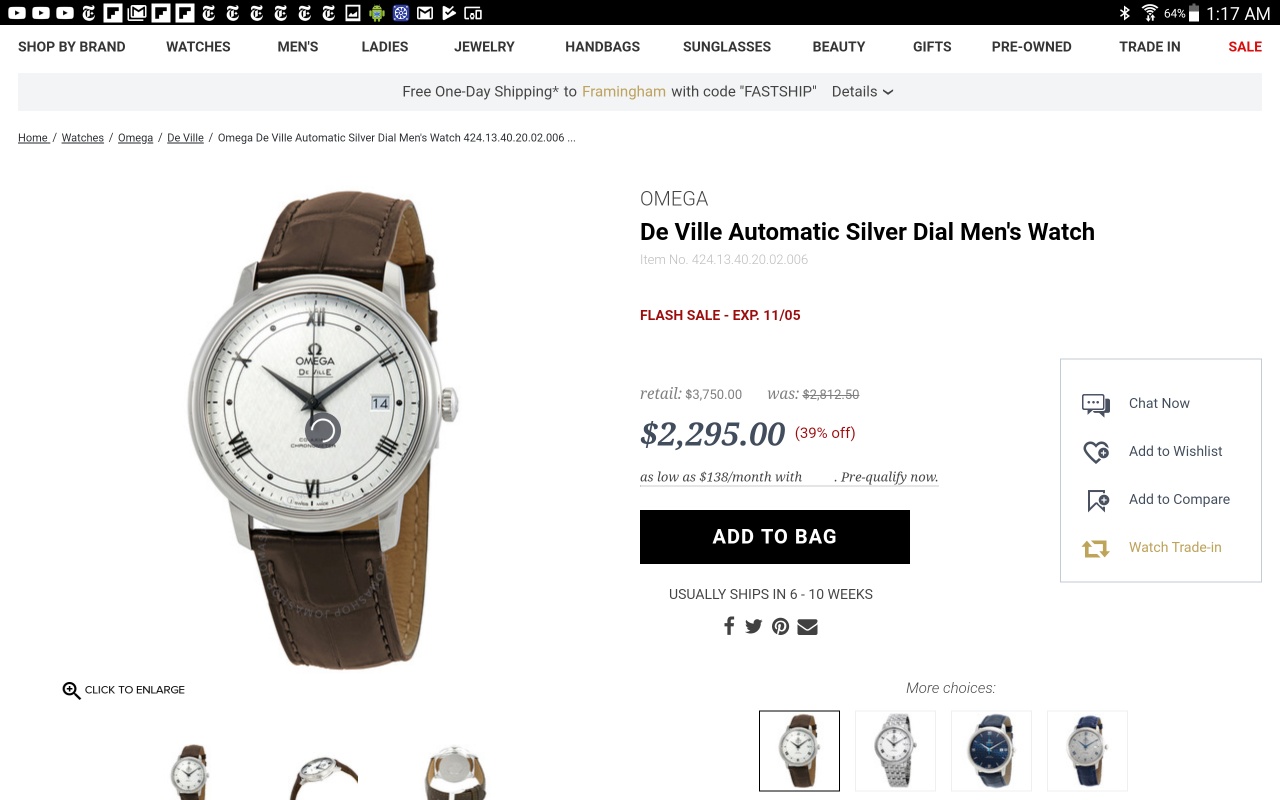Click the Add to Wishlist heart icon
Image resolution: width=1280 pixels, height=800 pixels.
[x=1096, y=452]
